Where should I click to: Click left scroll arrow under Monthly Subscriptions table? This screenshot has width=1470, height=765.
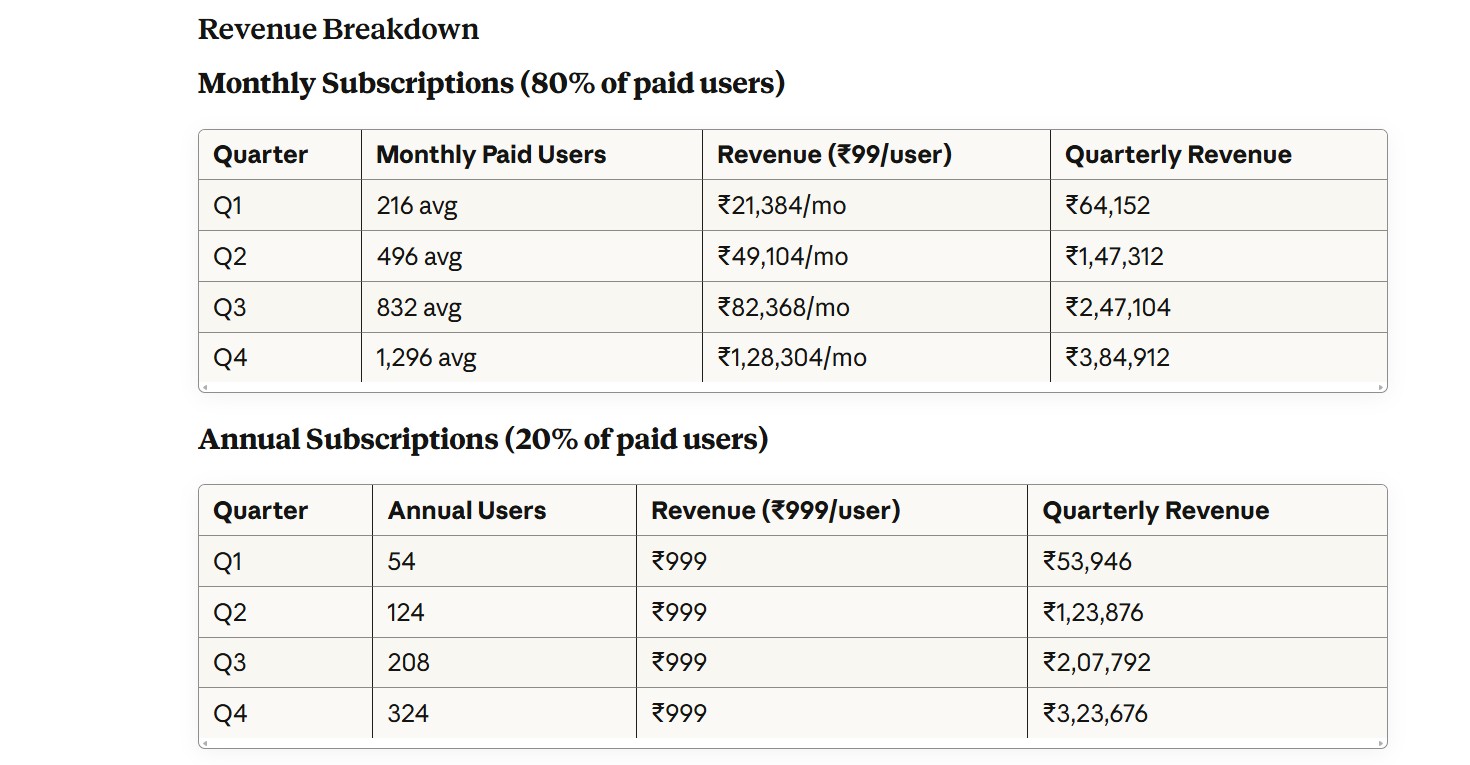point(203,387)
